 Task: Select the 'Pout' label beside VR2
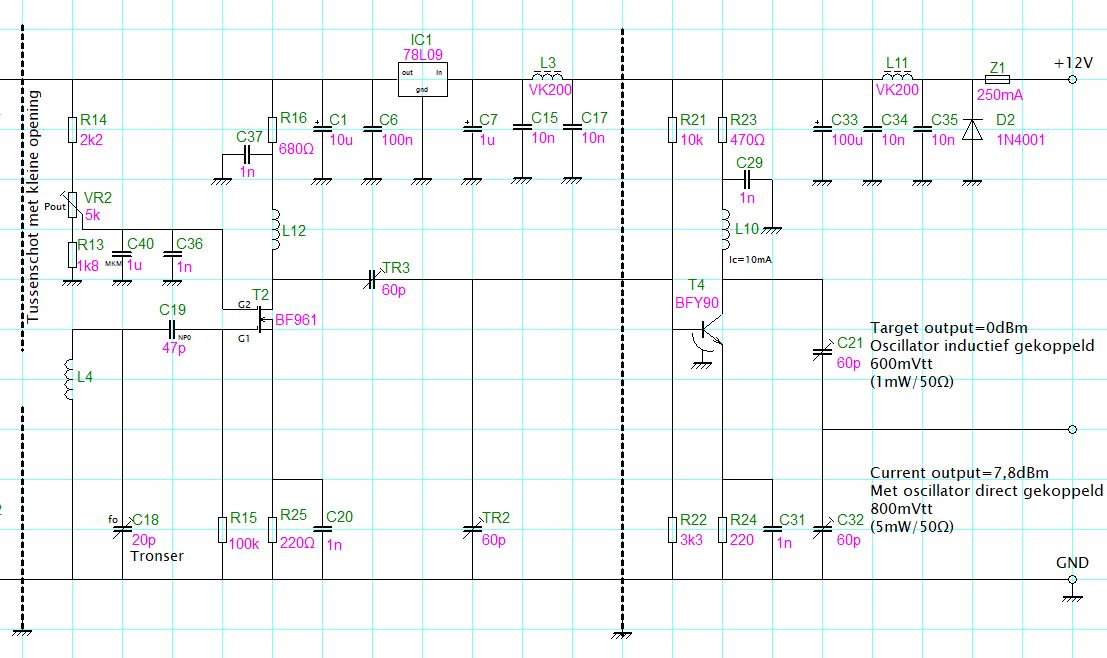(54, 207)
